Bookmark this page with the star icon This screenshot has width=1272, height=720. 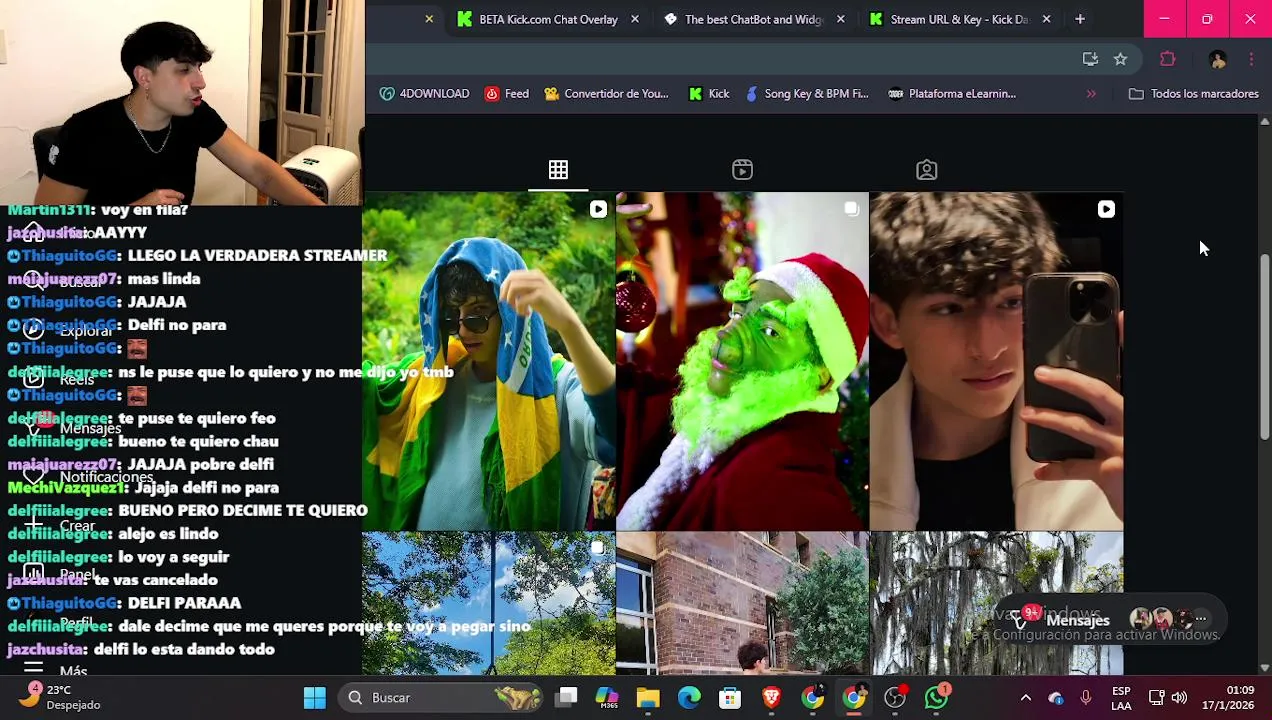1121,60
